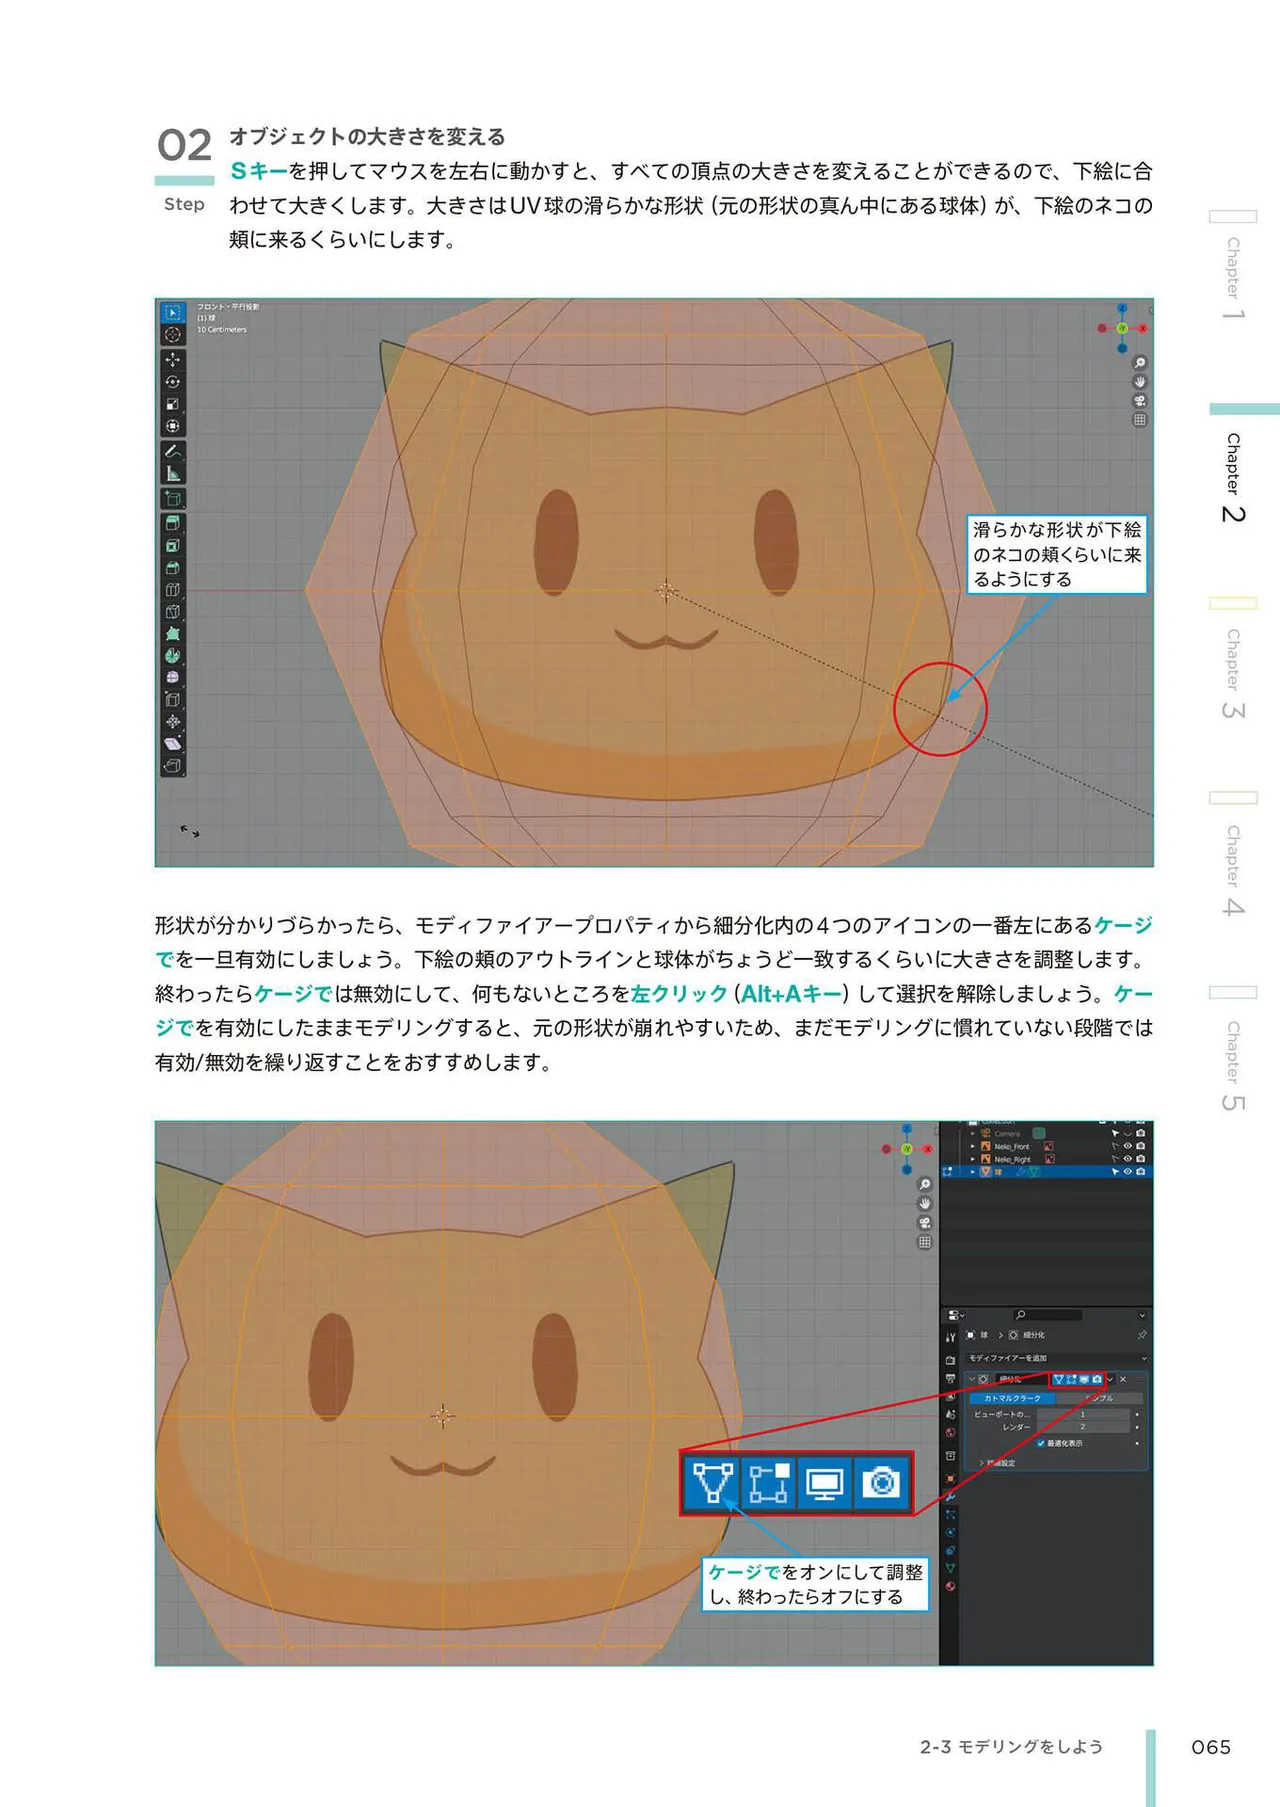
Task: Toggle the 最適化表示 checkbox
Action: tap(1041, 1443)
